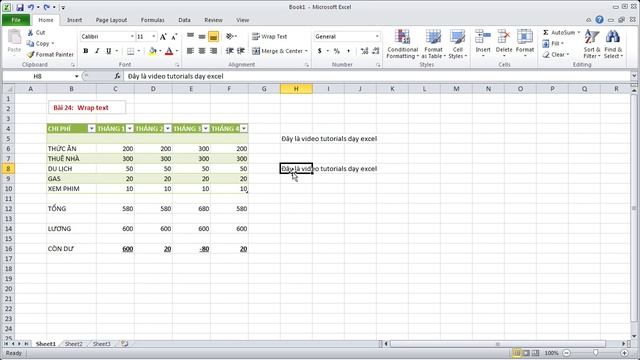The width and height of the screenshot is (640, 360).
Task: Decrease font size with the small A
Action: click(174, 37)
